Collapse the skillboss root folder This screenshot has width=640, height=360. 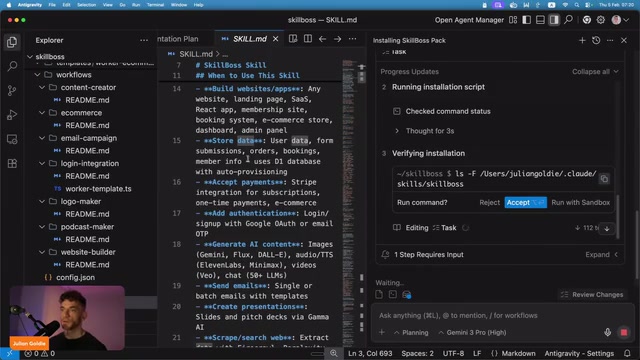click(30, 57)
